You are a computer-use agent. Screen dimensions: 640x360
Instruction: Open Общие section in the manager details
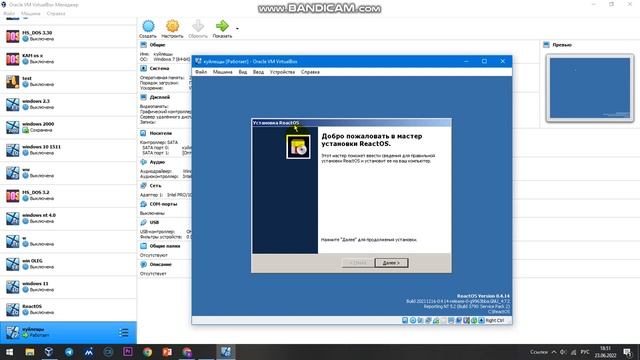(157, 45)
